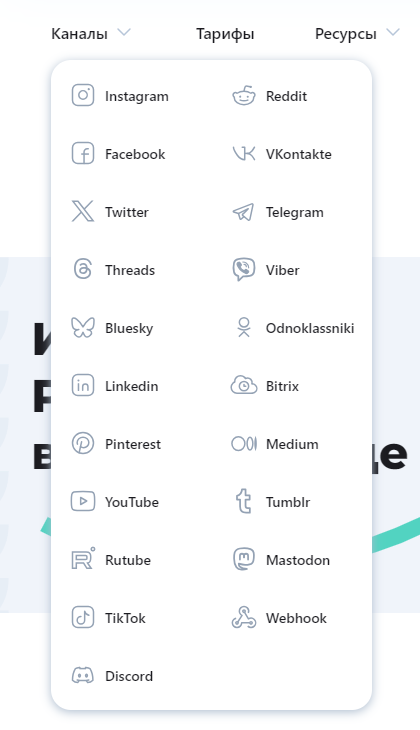Click the Reddit alien icon
The width and height of the screenshot is (420, 730).
tap(244, 95)
